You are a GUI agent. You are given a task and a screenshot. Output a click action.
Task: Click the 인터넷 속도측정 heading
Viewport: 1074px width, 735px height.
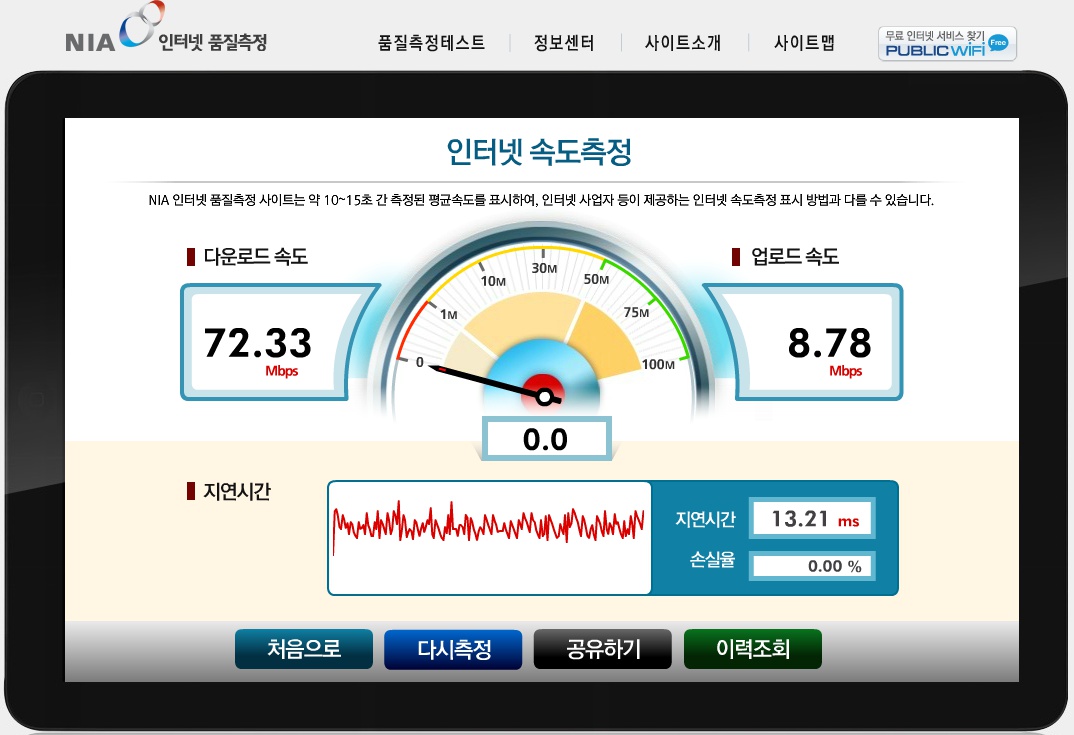click(x=539, y=151)
